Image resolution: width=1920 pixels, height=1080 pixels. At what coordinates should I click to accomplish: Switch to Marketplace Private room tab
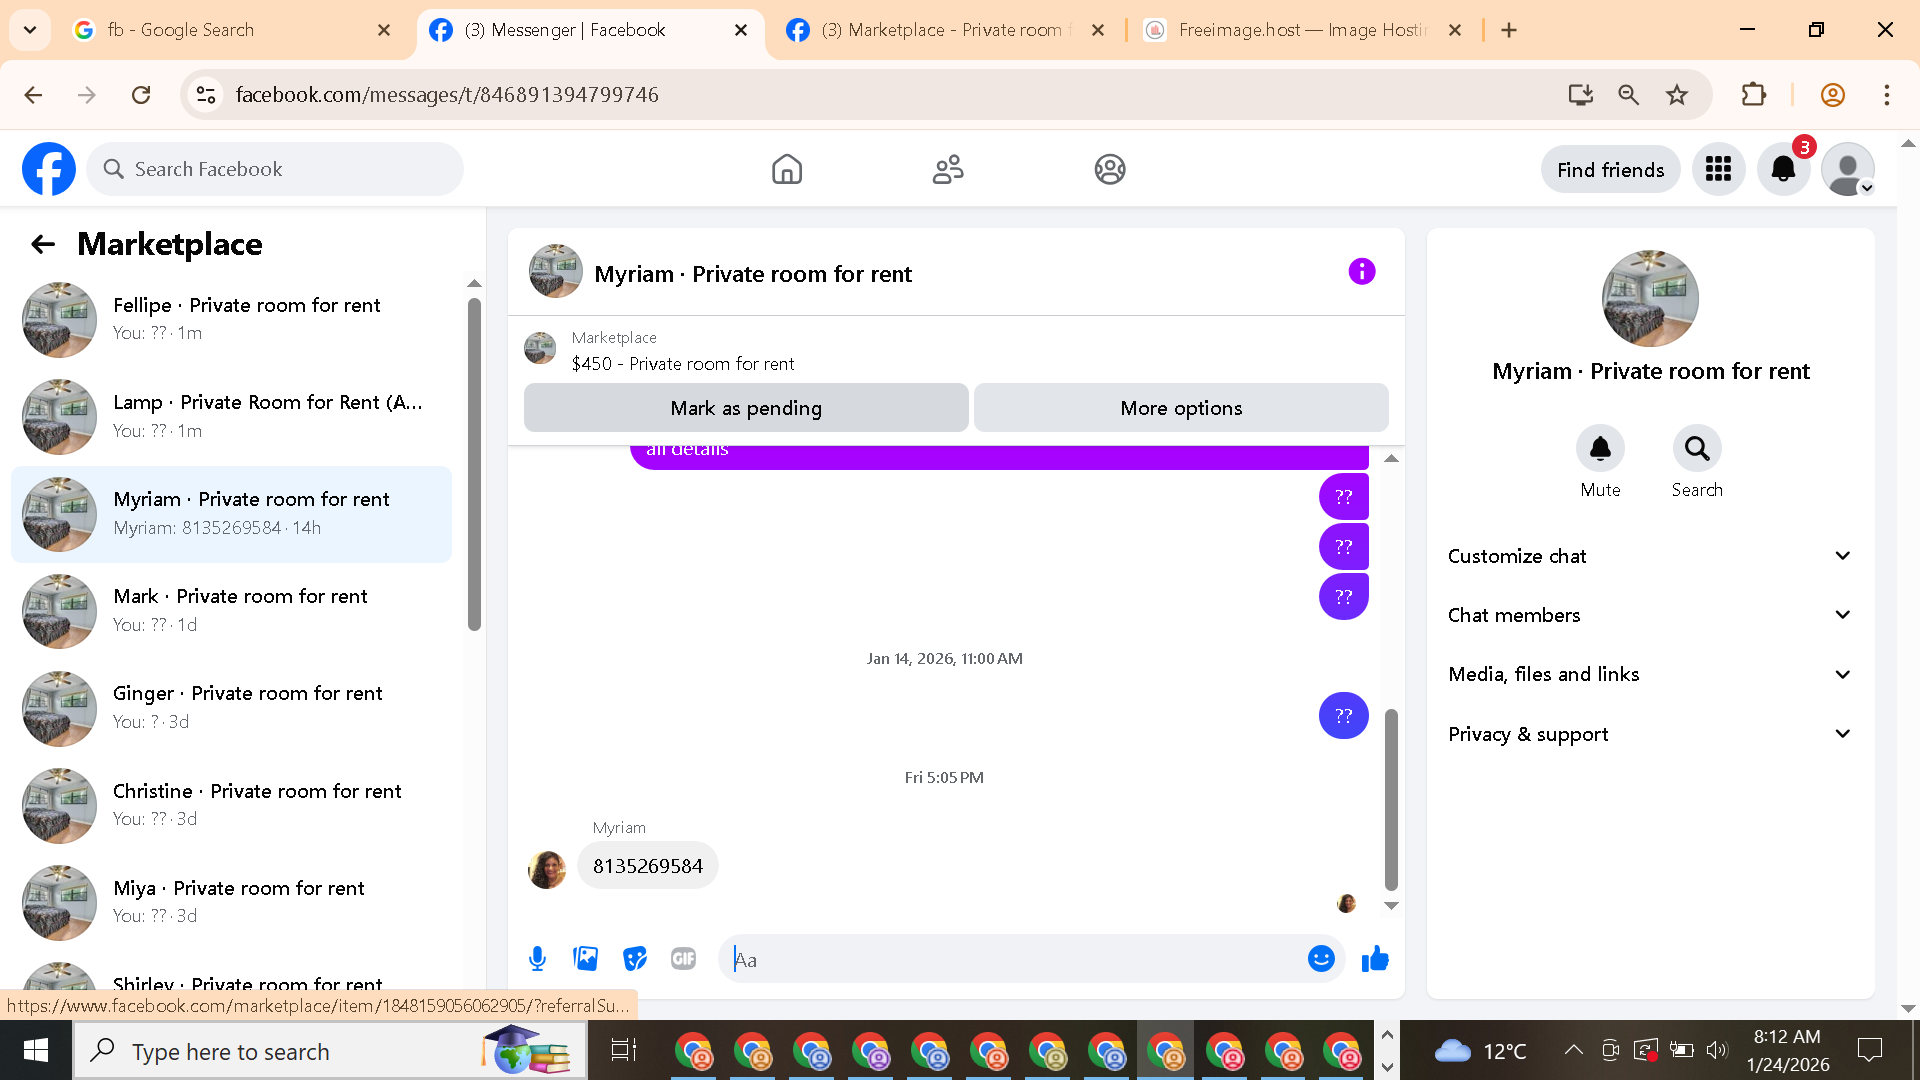tap(945, 30)
